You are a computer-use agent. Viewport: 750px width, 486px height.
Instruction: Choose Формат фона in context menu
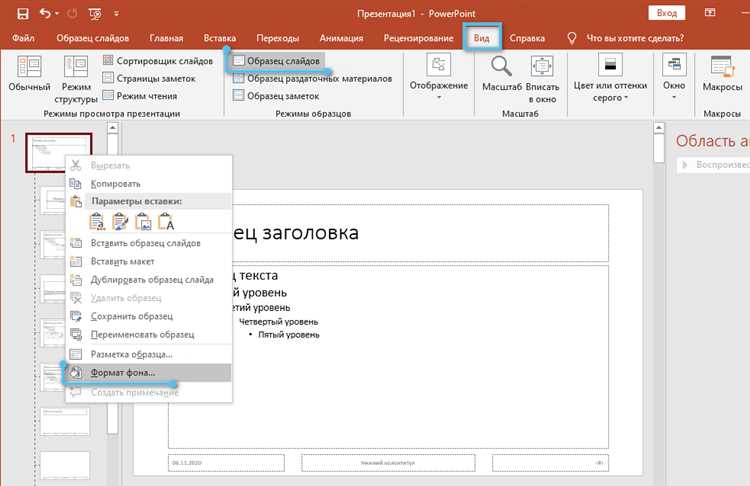point(123,372)
